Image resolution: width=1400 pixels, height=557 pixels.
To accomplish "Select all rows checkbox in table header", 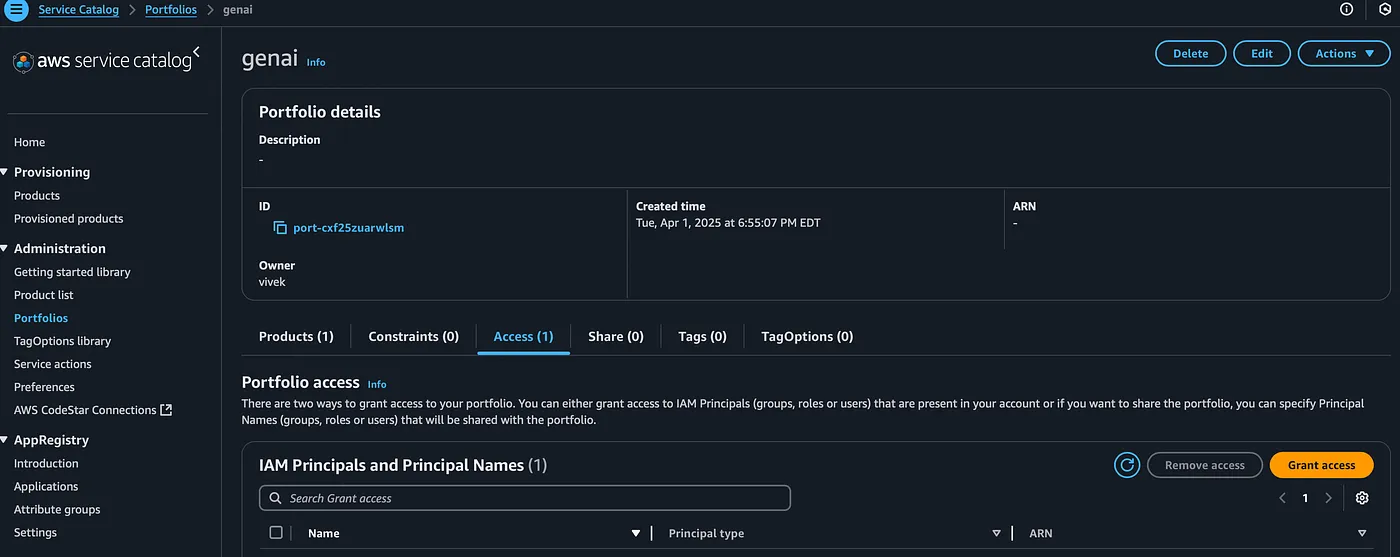I will 276,533.
